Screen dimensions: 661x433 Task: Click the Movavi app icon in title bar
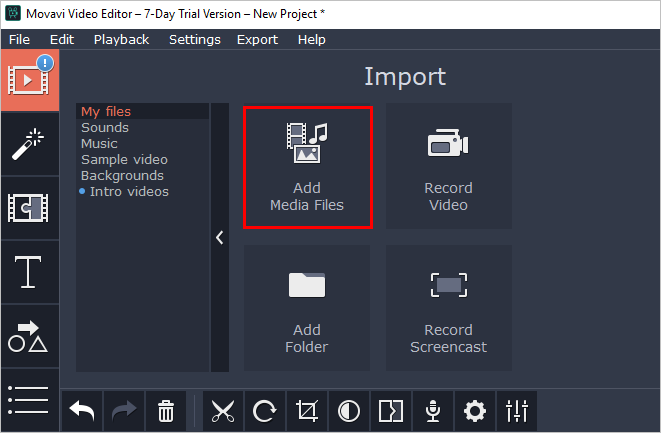[13, 13]
